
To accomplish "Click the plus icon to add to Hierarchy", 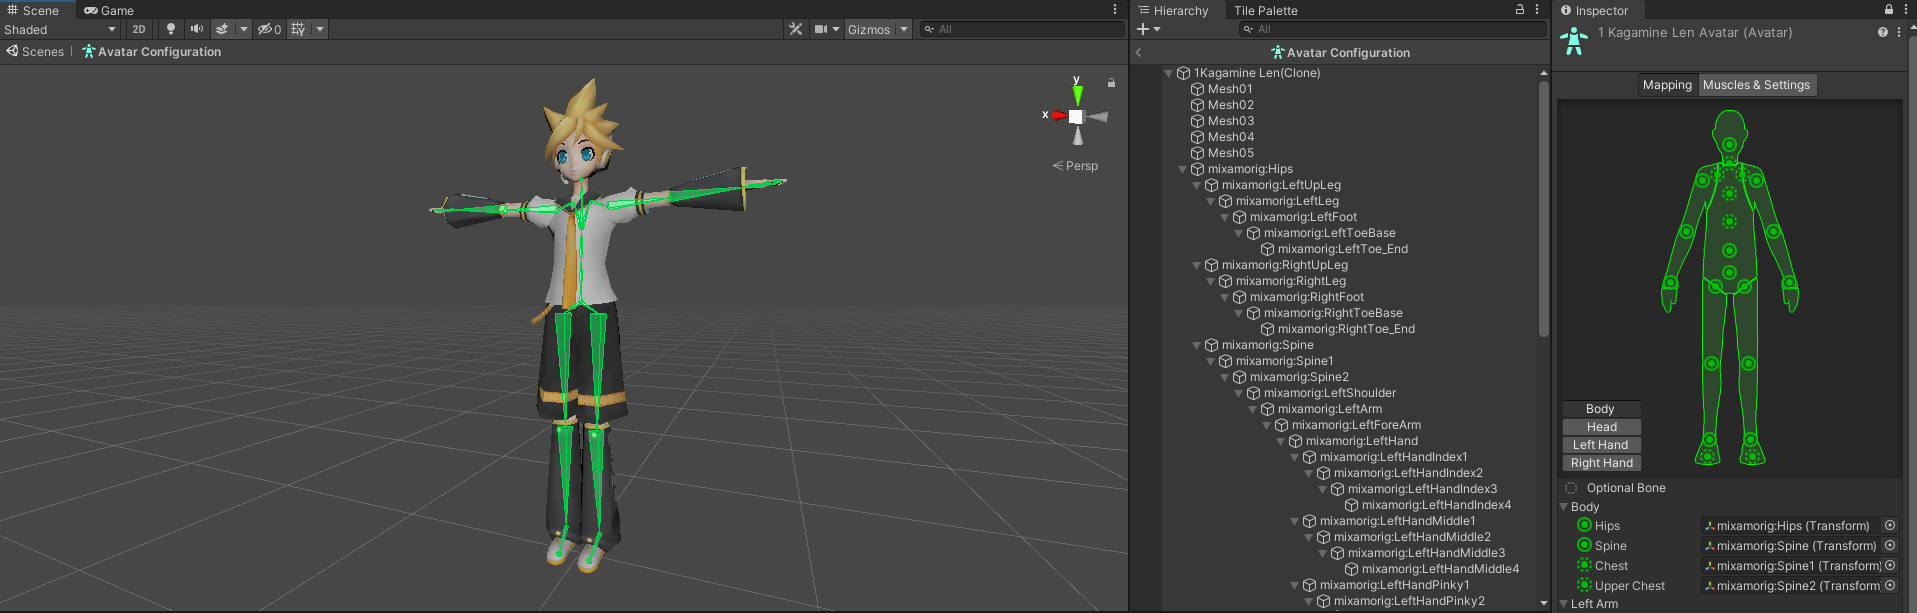I will point(1143,29).
